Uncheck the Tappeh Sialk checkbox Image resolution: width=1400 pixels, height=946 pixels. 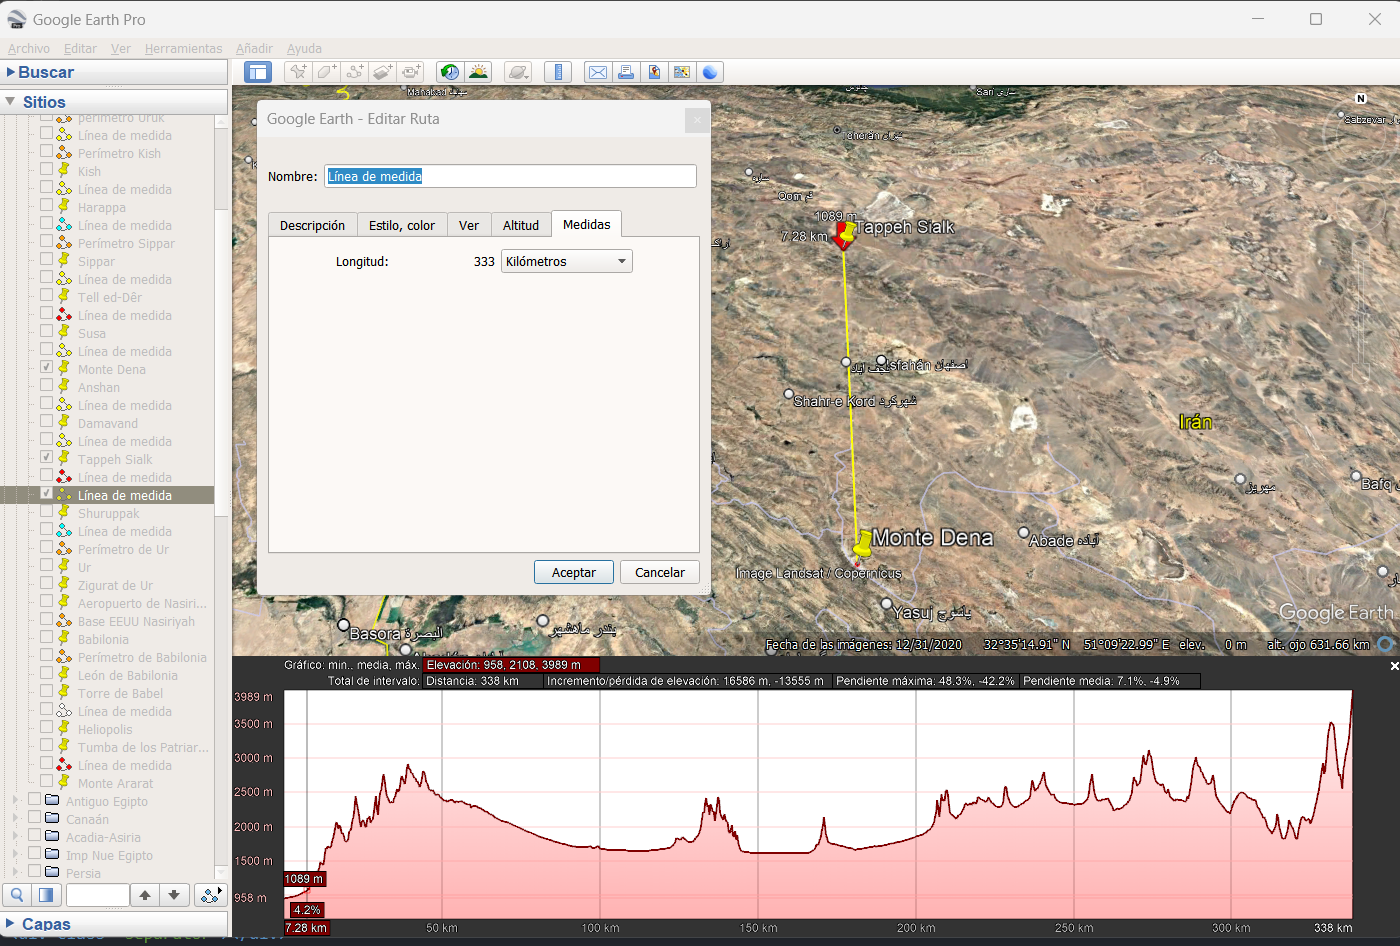click(47, 457)
